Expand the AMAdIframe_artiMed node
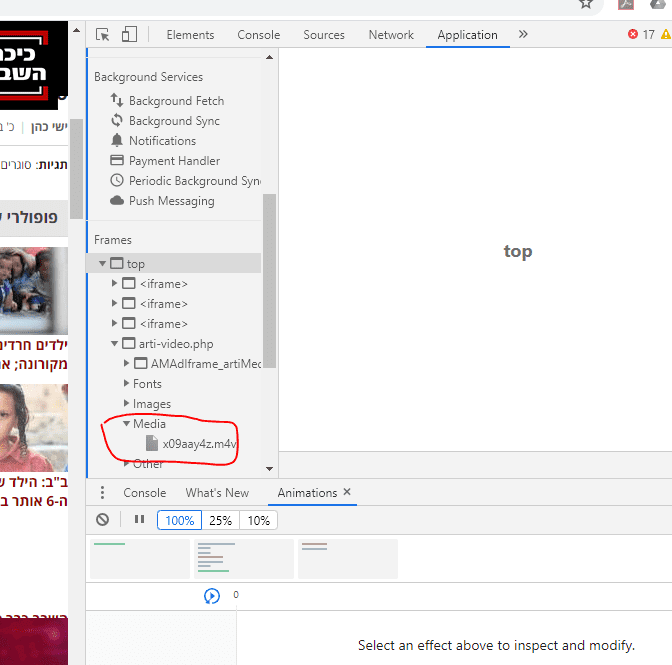This screenshot has height=665, width=672. 126,363
